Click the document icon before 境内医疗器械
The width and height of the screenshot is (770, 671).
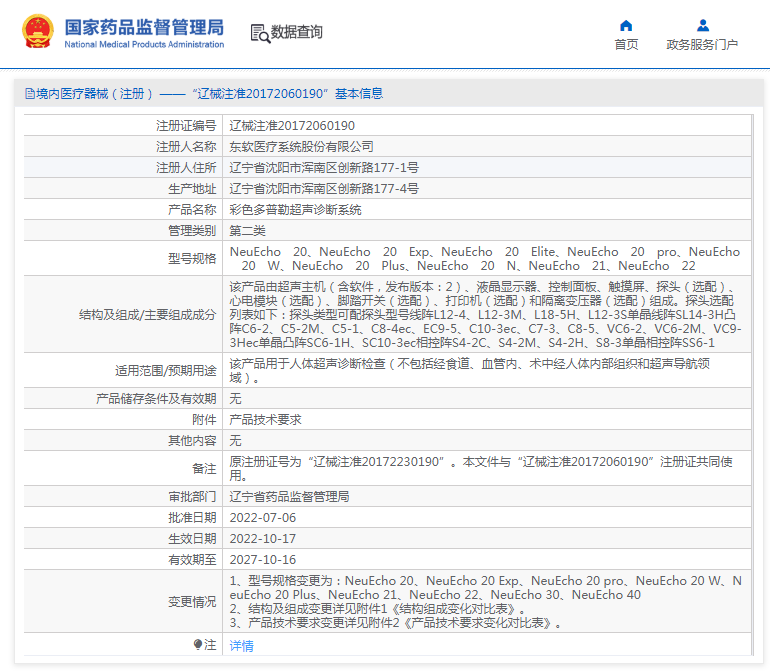coord(29,94)
